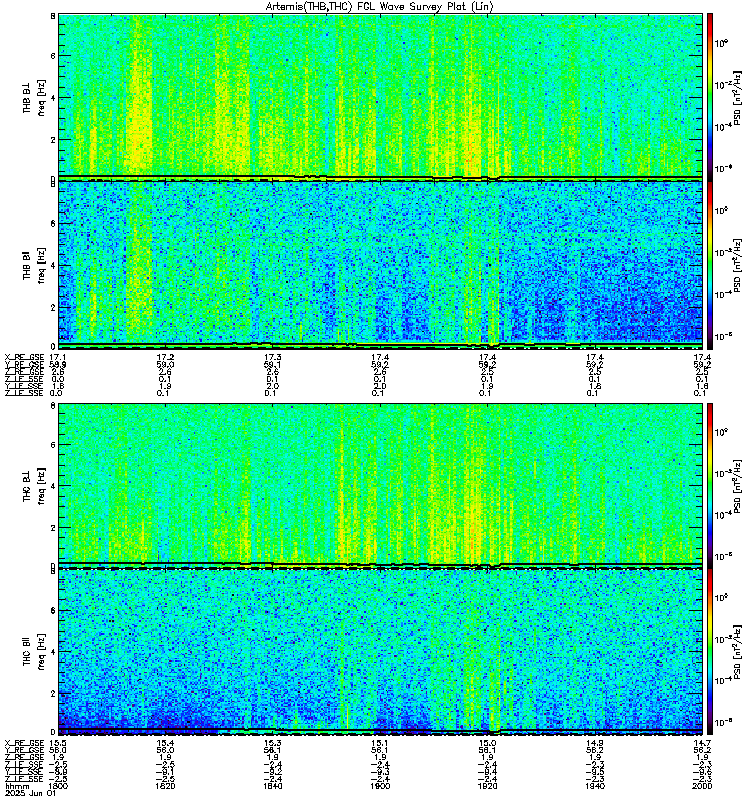Click the THC X_RE_GSE value '15.4'

pyautogui.click(x=165, y=743)
